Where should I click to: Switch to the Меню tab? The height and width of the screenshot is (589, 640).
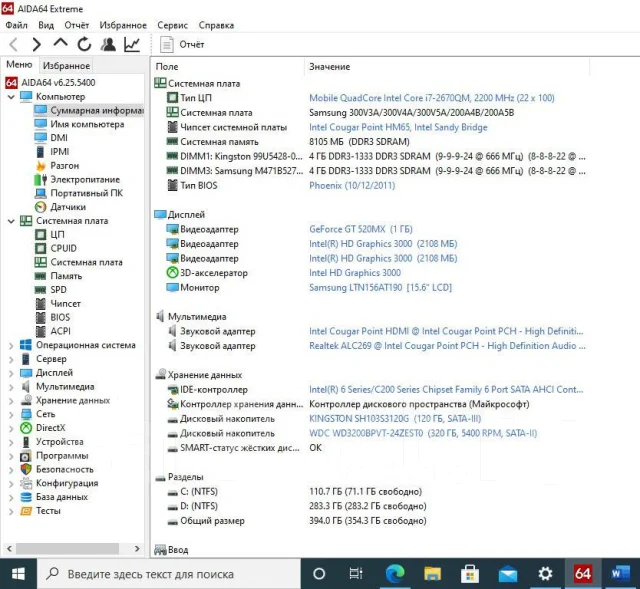(19, 64)
